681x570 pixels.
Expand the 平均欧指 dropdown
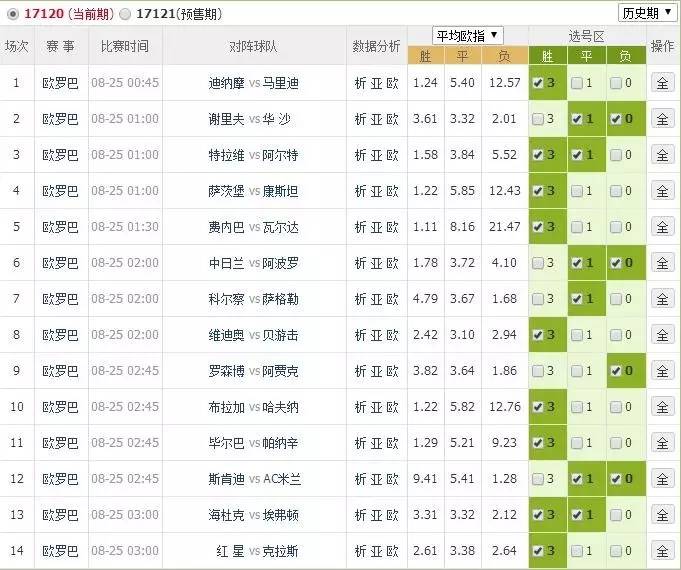coord(467,35)
